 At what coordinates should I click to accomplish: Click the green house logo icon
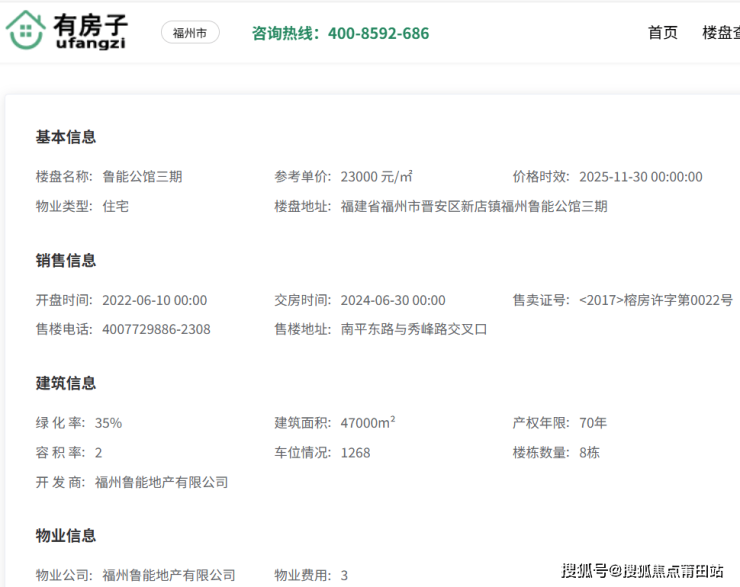(25, 31)
